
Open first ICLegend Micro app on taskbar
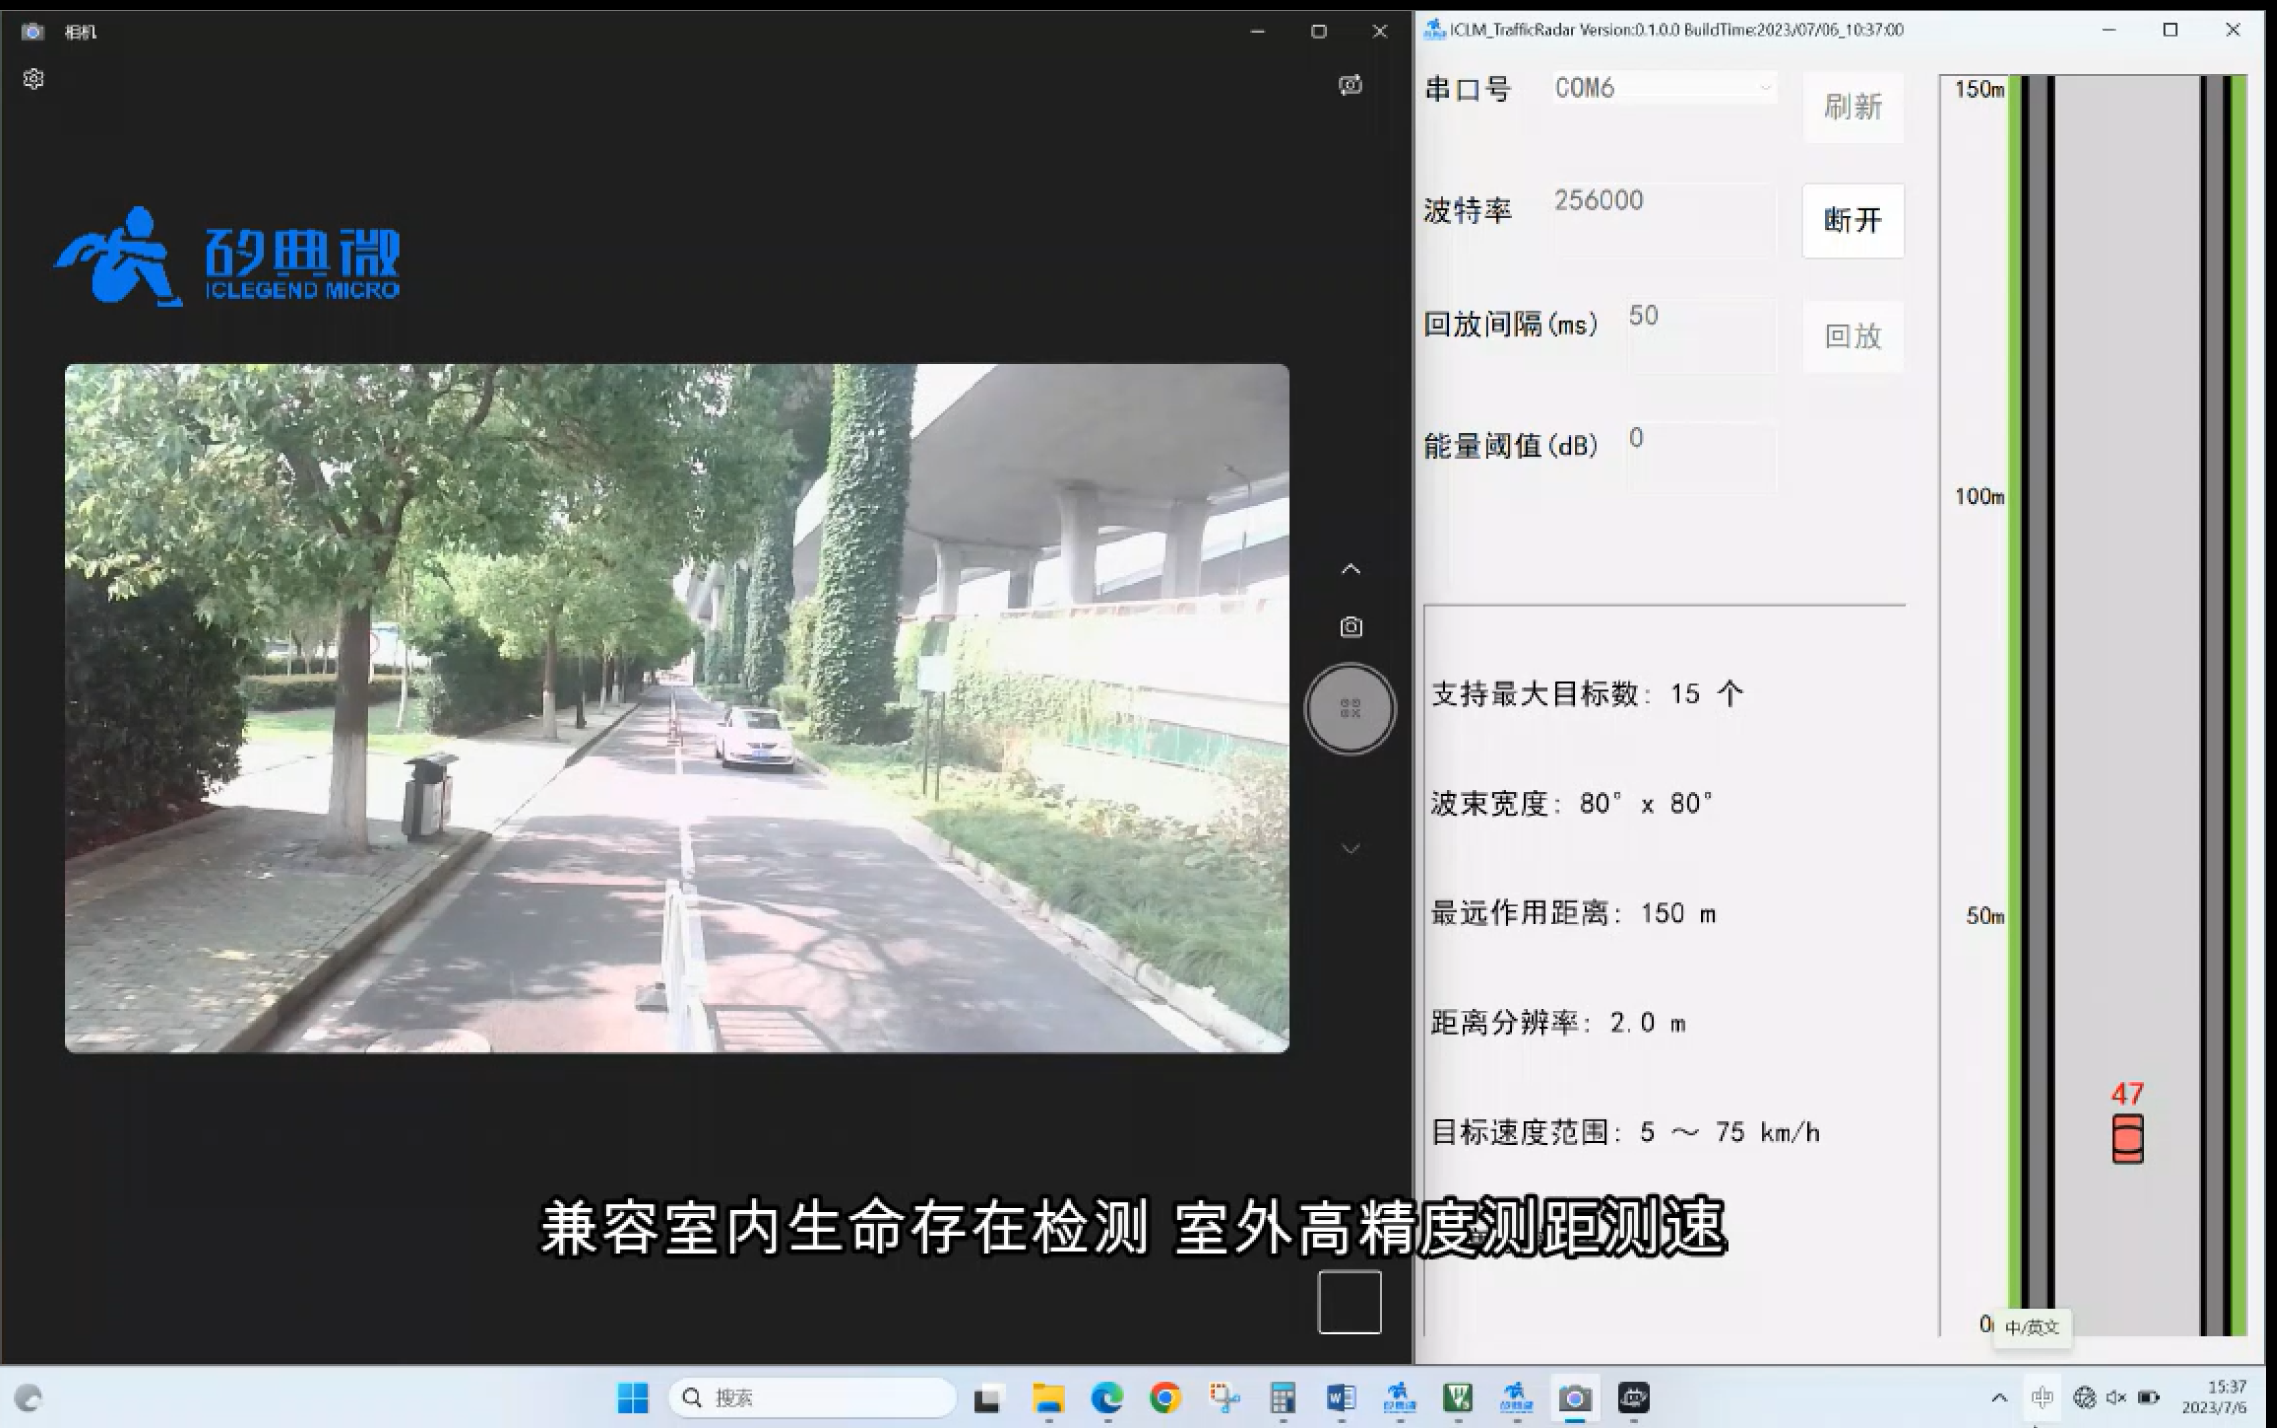pyautogui.click(x=1400, y=1398)
